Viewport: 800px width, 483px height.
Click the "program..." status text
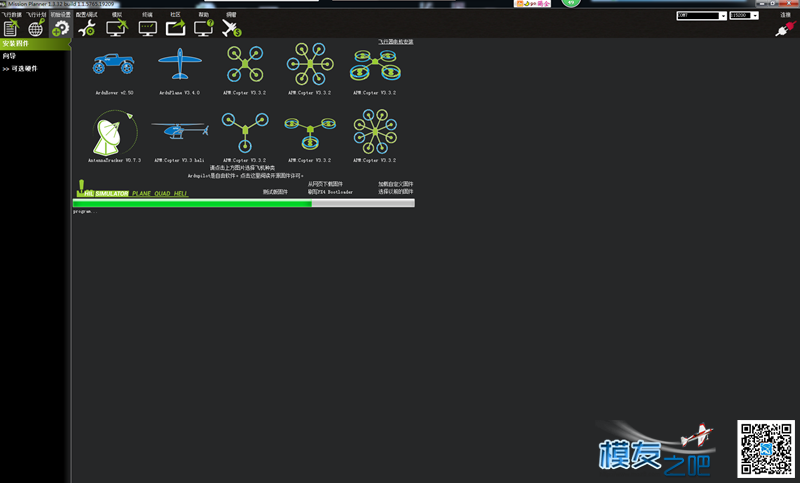click(85, 212)
